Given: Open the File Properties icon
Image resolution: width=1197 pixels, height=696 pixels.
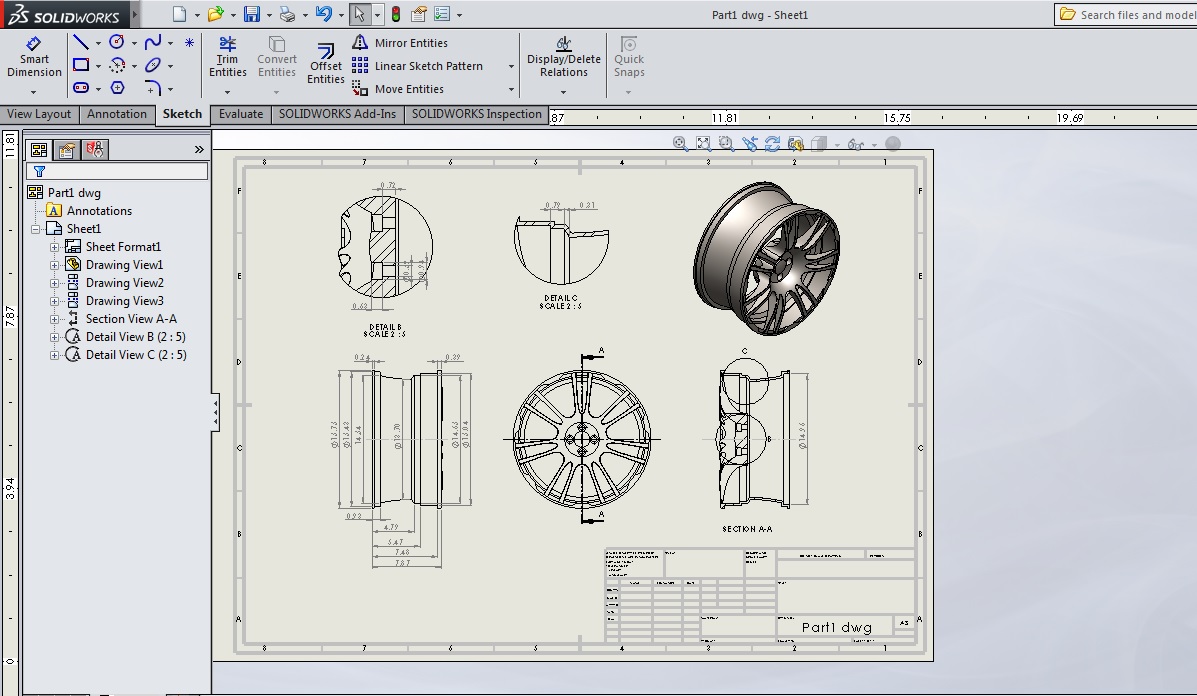Looking at the screenshot, I should click(418, 14).
